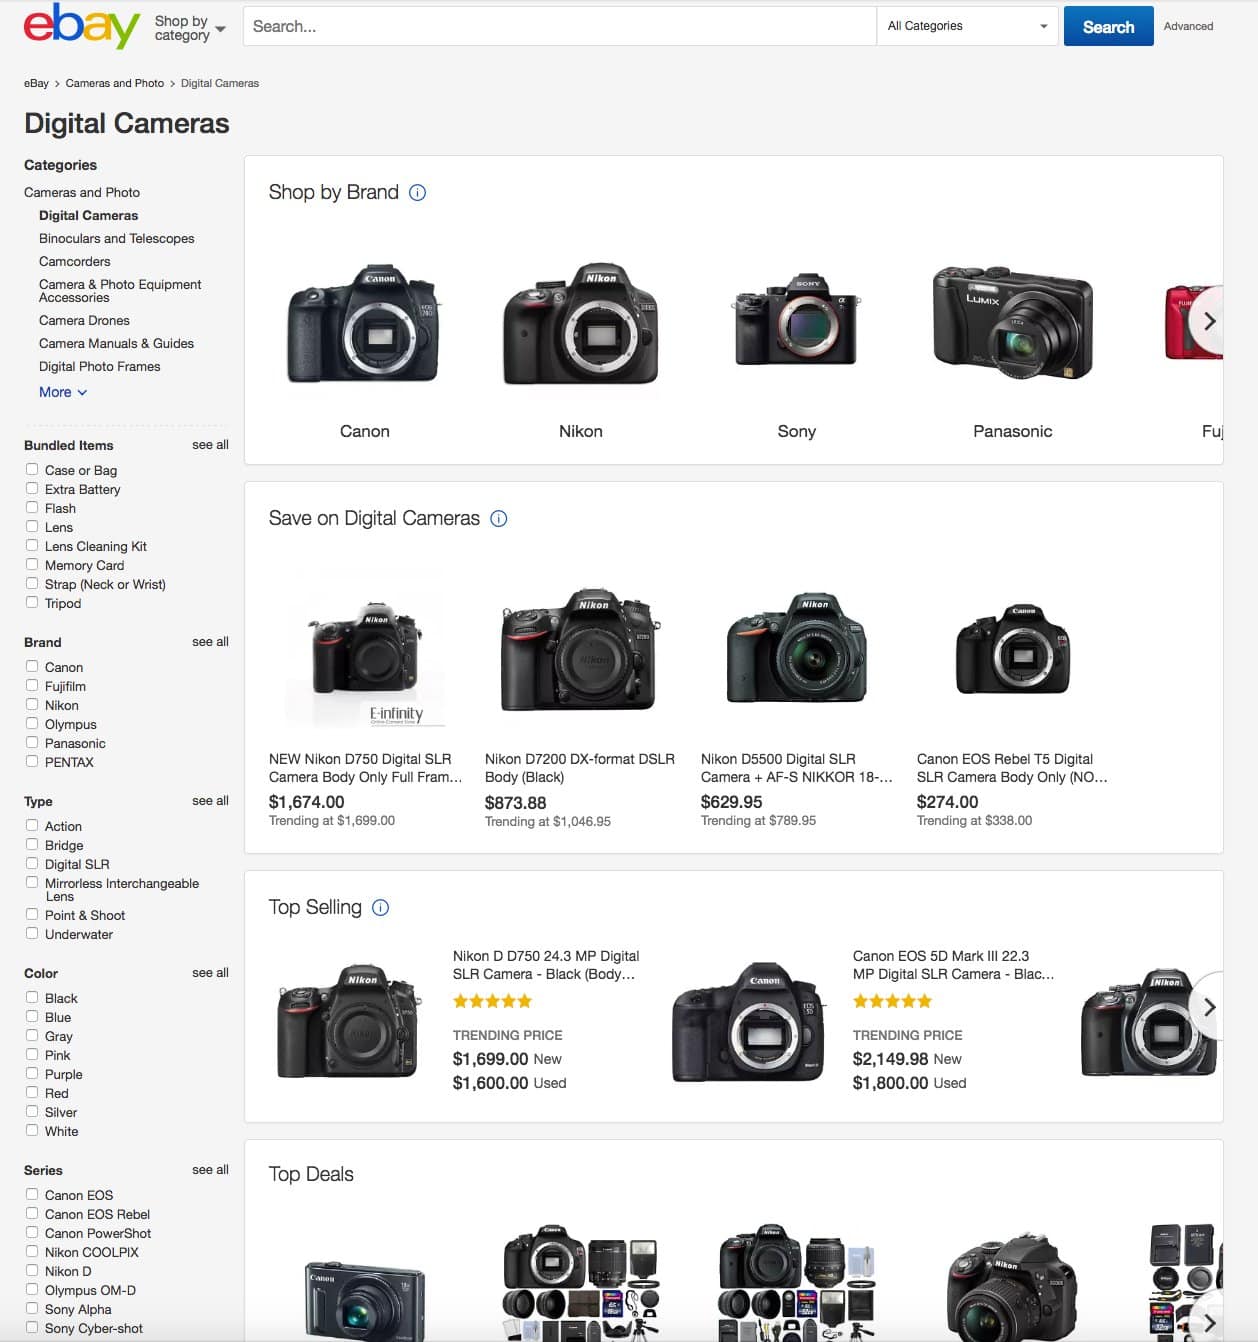The image size is (1258, 1342).
Task: Filter by Fujifilm brand checkbox
Action: [x=32, y=685]
